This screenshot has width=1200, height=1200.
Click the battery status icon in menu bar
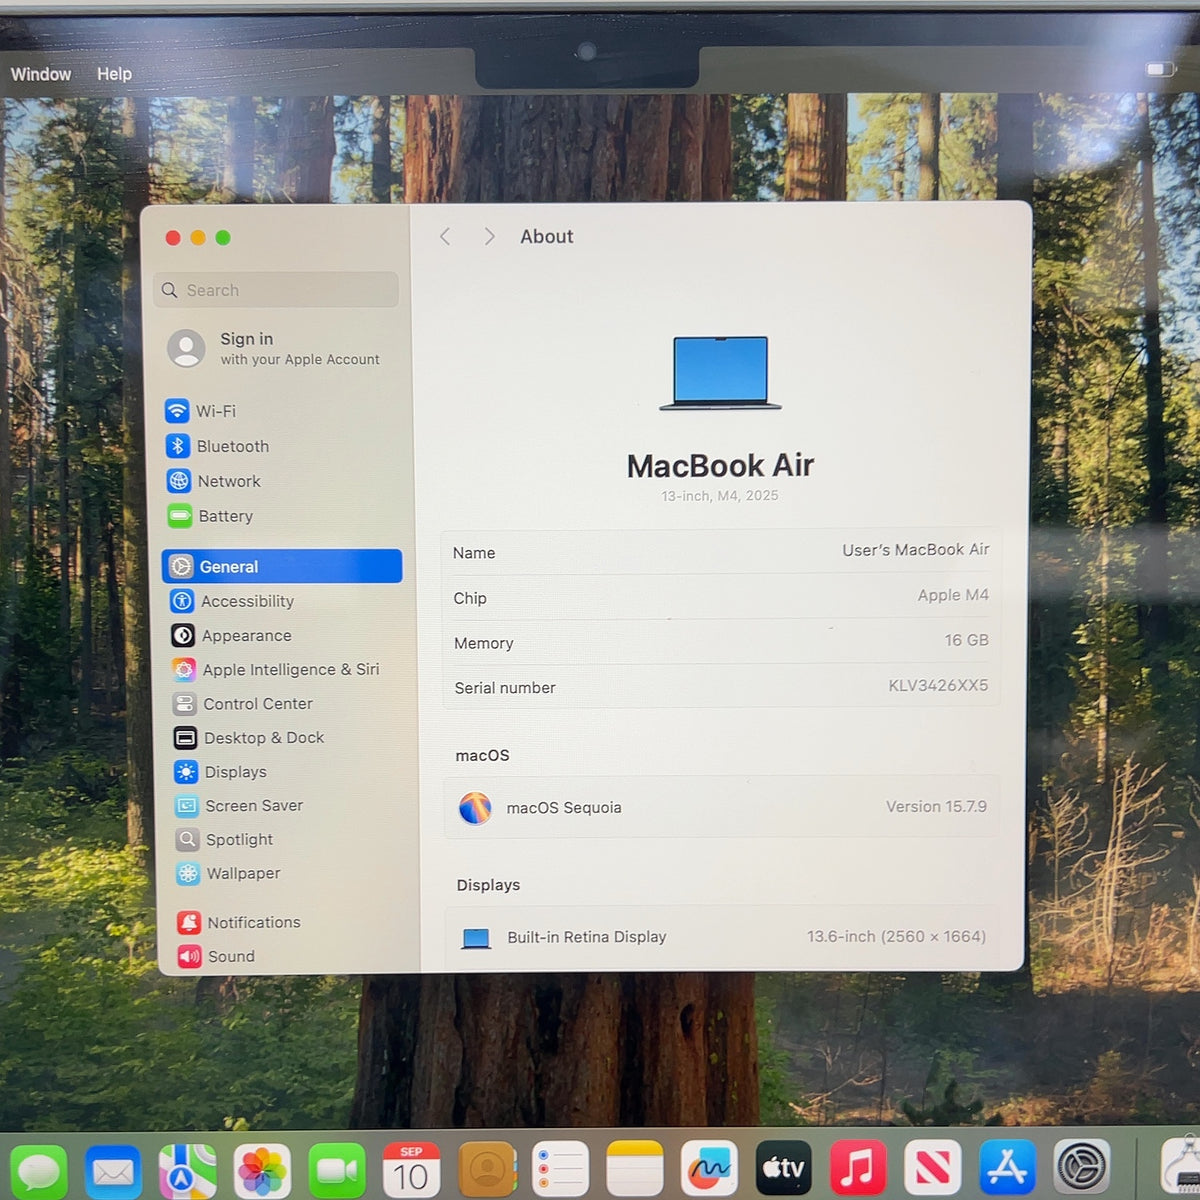click(x=1160, y=69)
